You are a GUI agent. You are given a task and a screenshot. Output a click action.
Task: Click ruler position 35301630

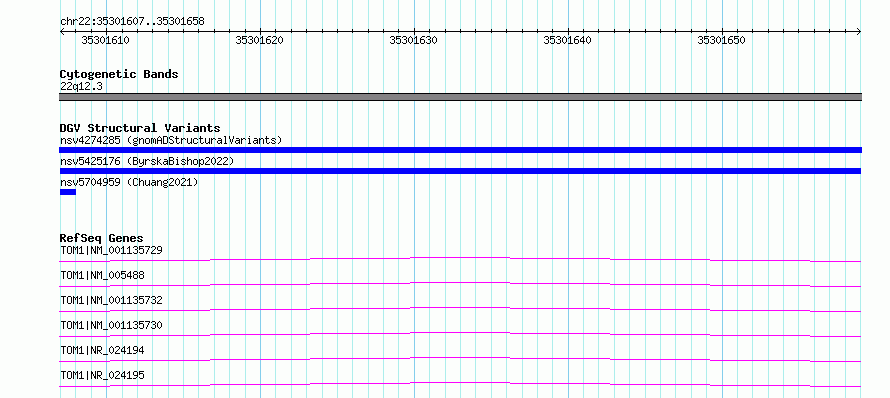(414, 40)
